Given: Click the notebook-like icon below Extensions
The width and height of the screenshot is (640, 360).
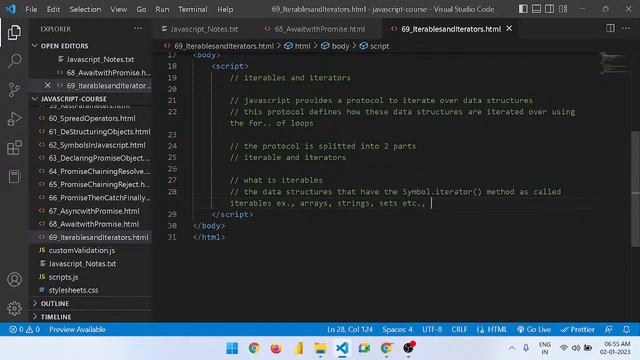Looking at the screenshot, I should pyautogui.click(x=14, y=176).
